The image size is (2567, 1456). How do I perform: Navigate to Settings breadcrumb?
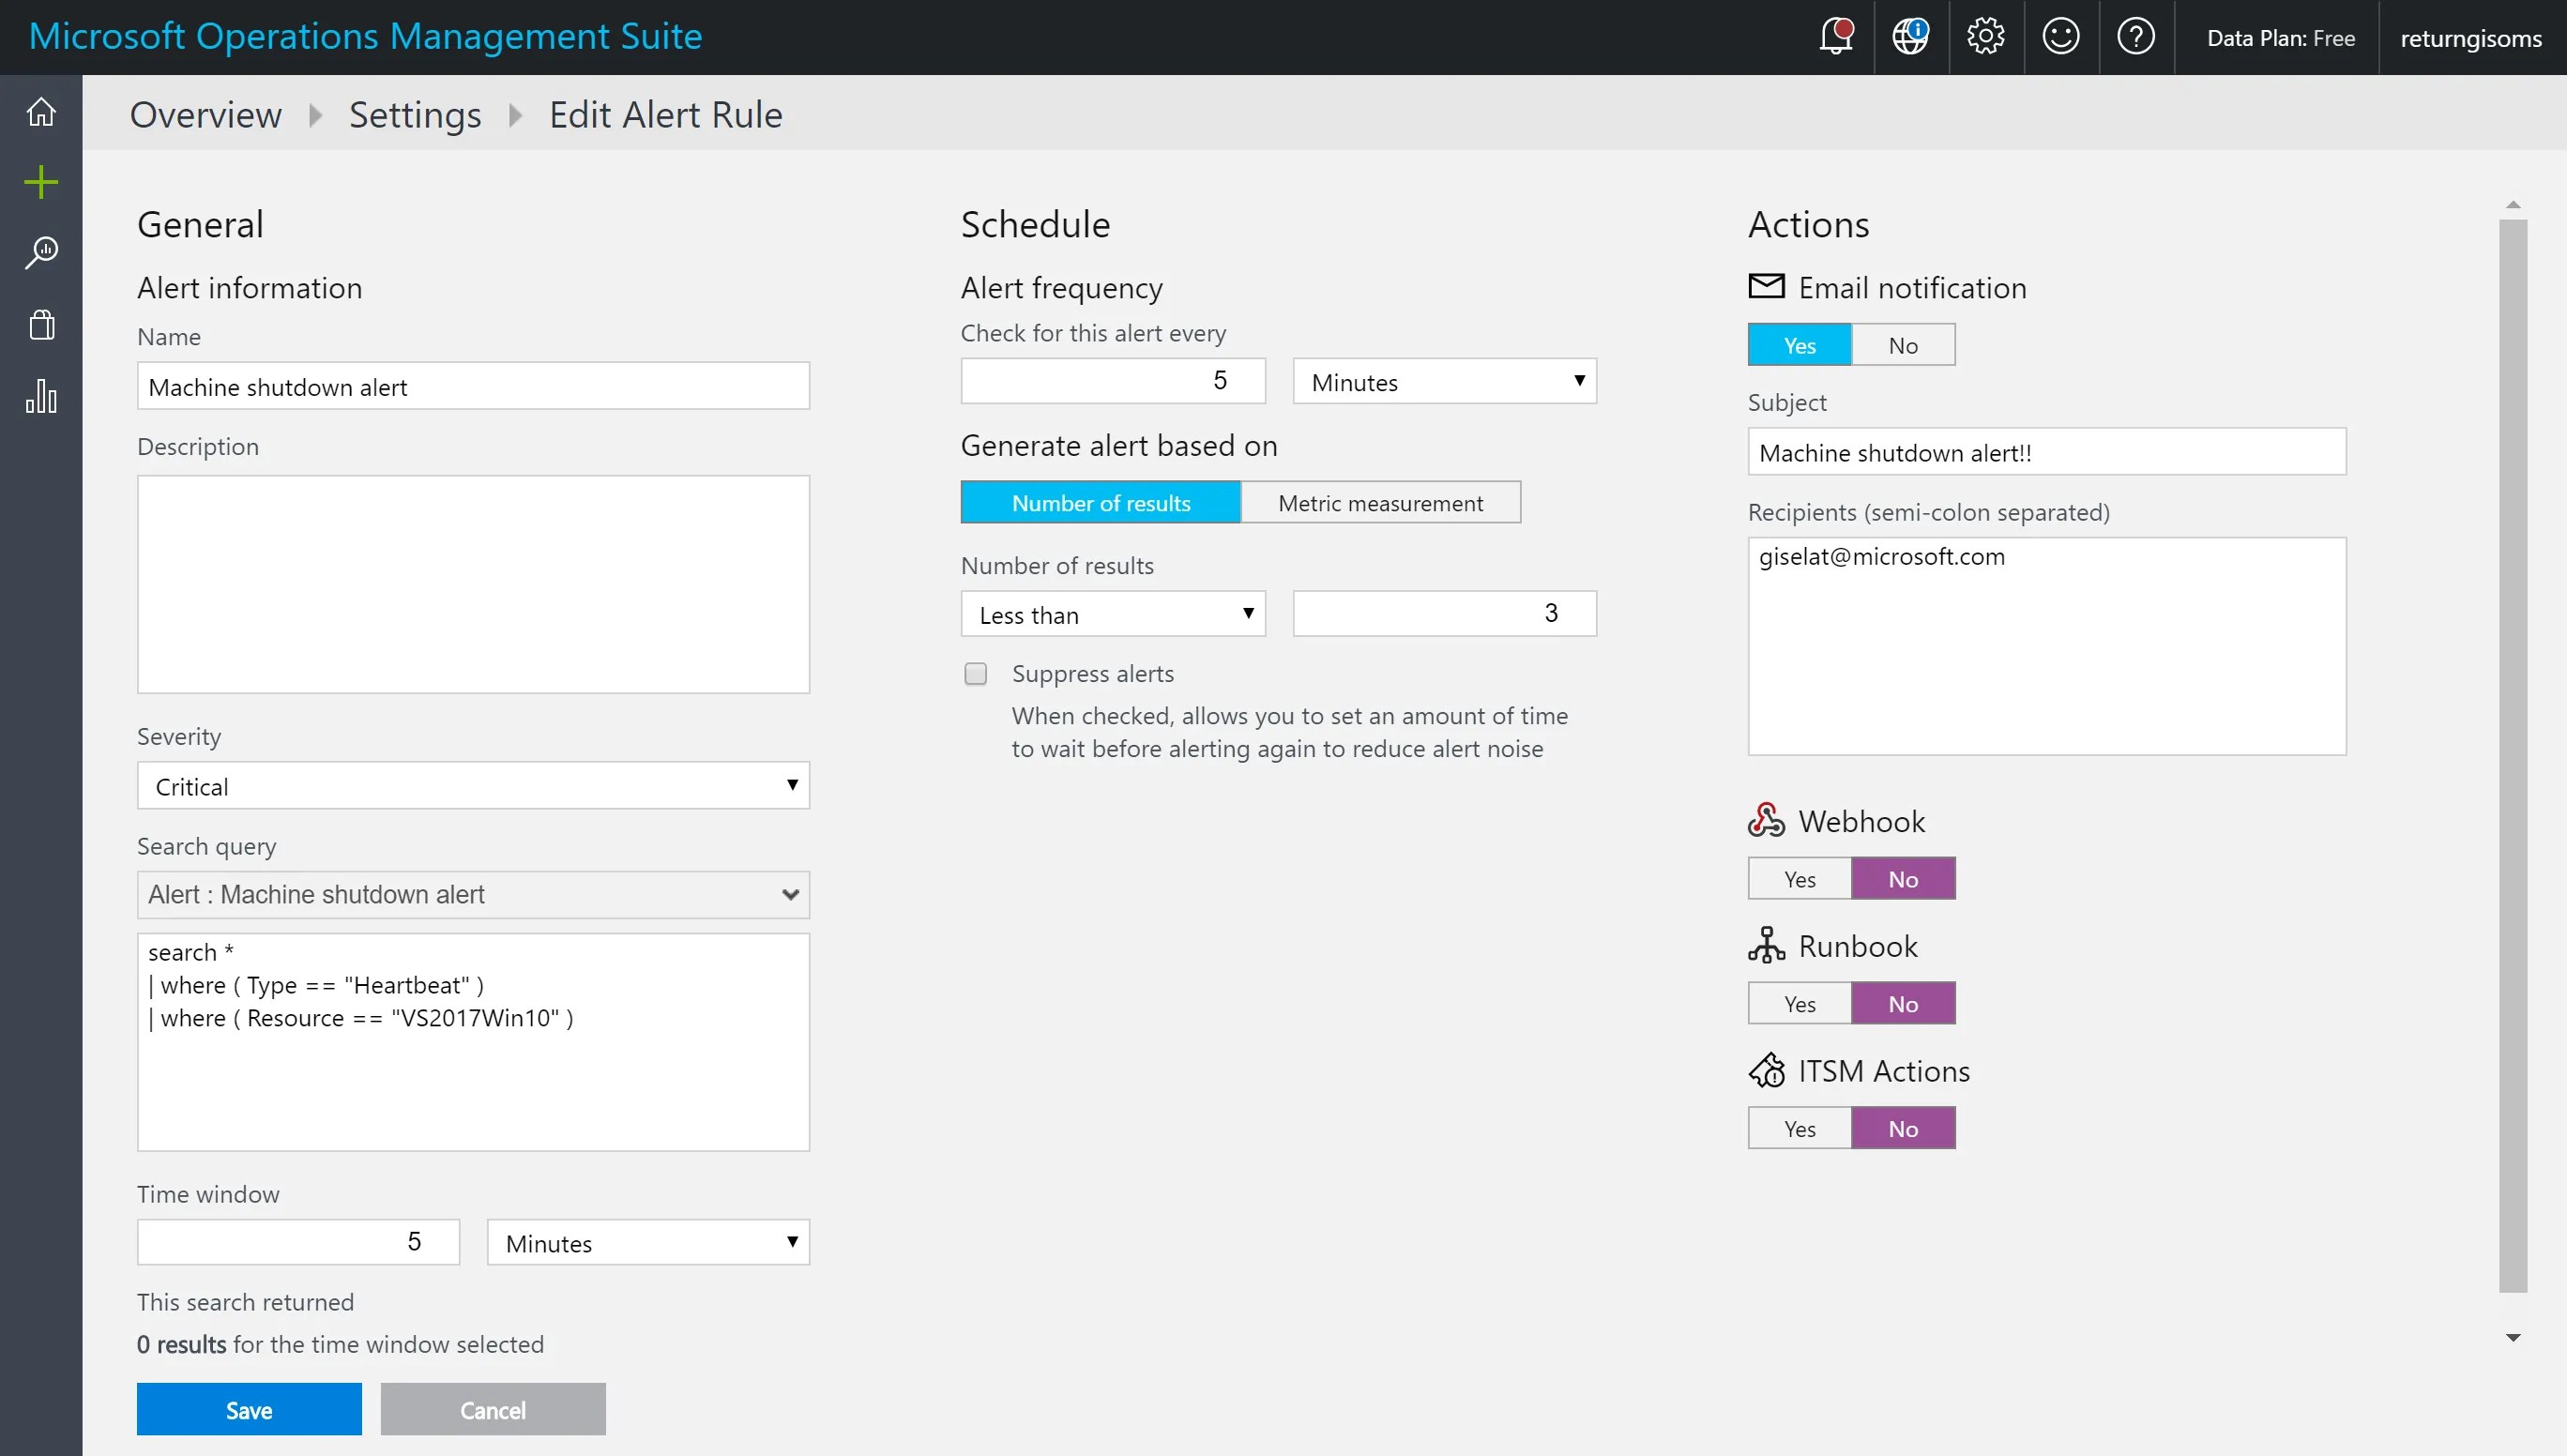point(415,115)
